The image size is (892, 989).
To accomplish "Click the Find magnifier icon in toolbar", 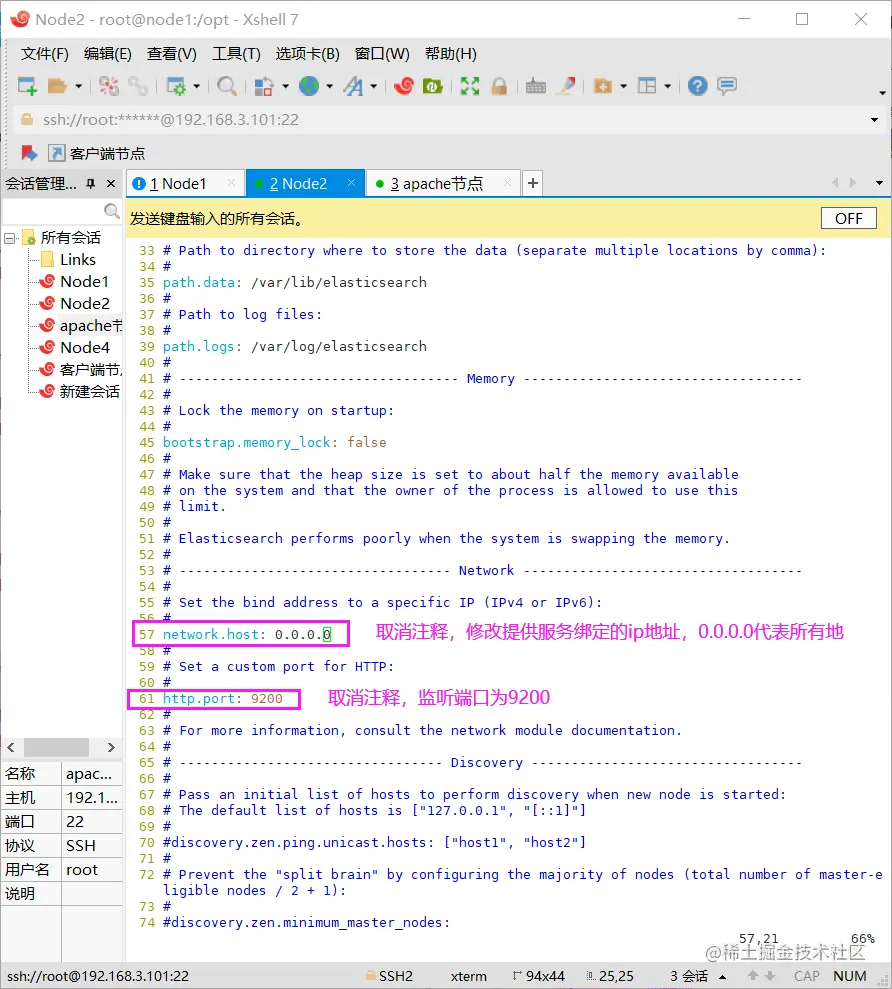I will (x=226, y=86).
